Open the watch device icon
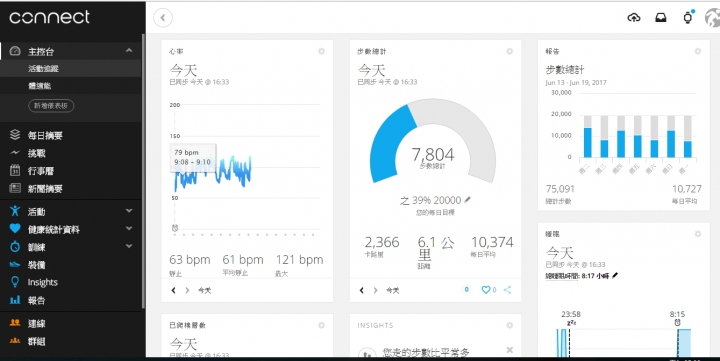Viewport: 720px width, 361px height. tap(688, 18)
